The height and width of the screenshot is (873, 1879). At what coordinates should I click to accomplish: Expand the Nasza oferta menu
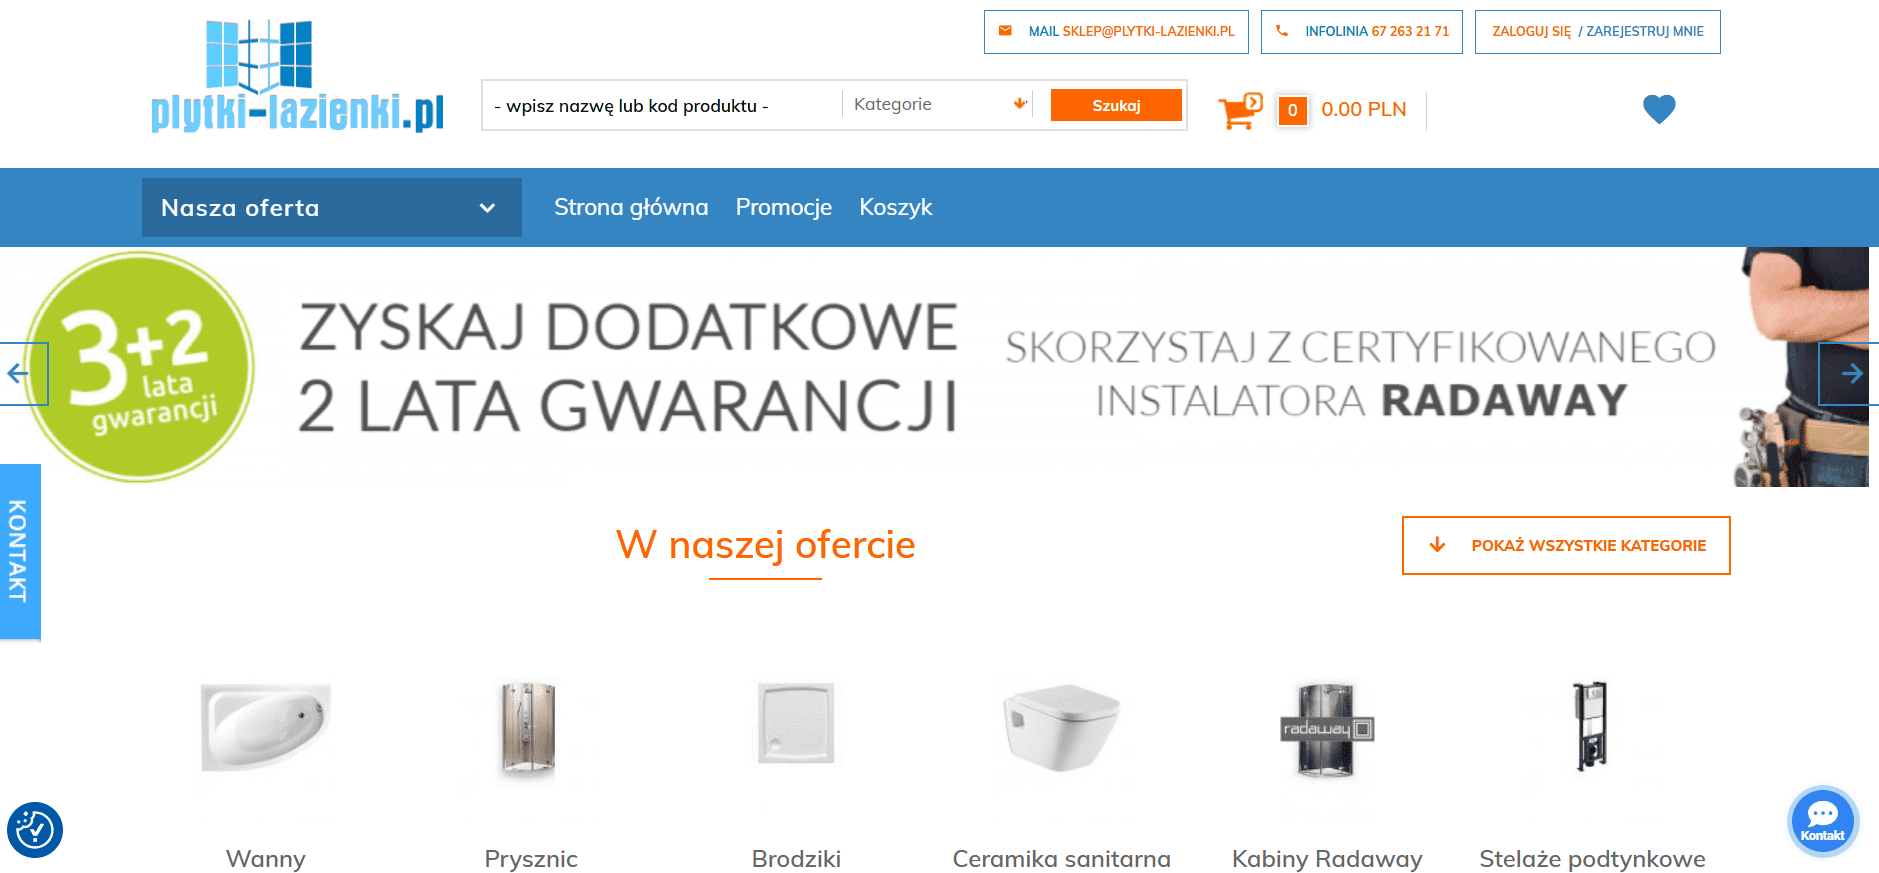331,208
